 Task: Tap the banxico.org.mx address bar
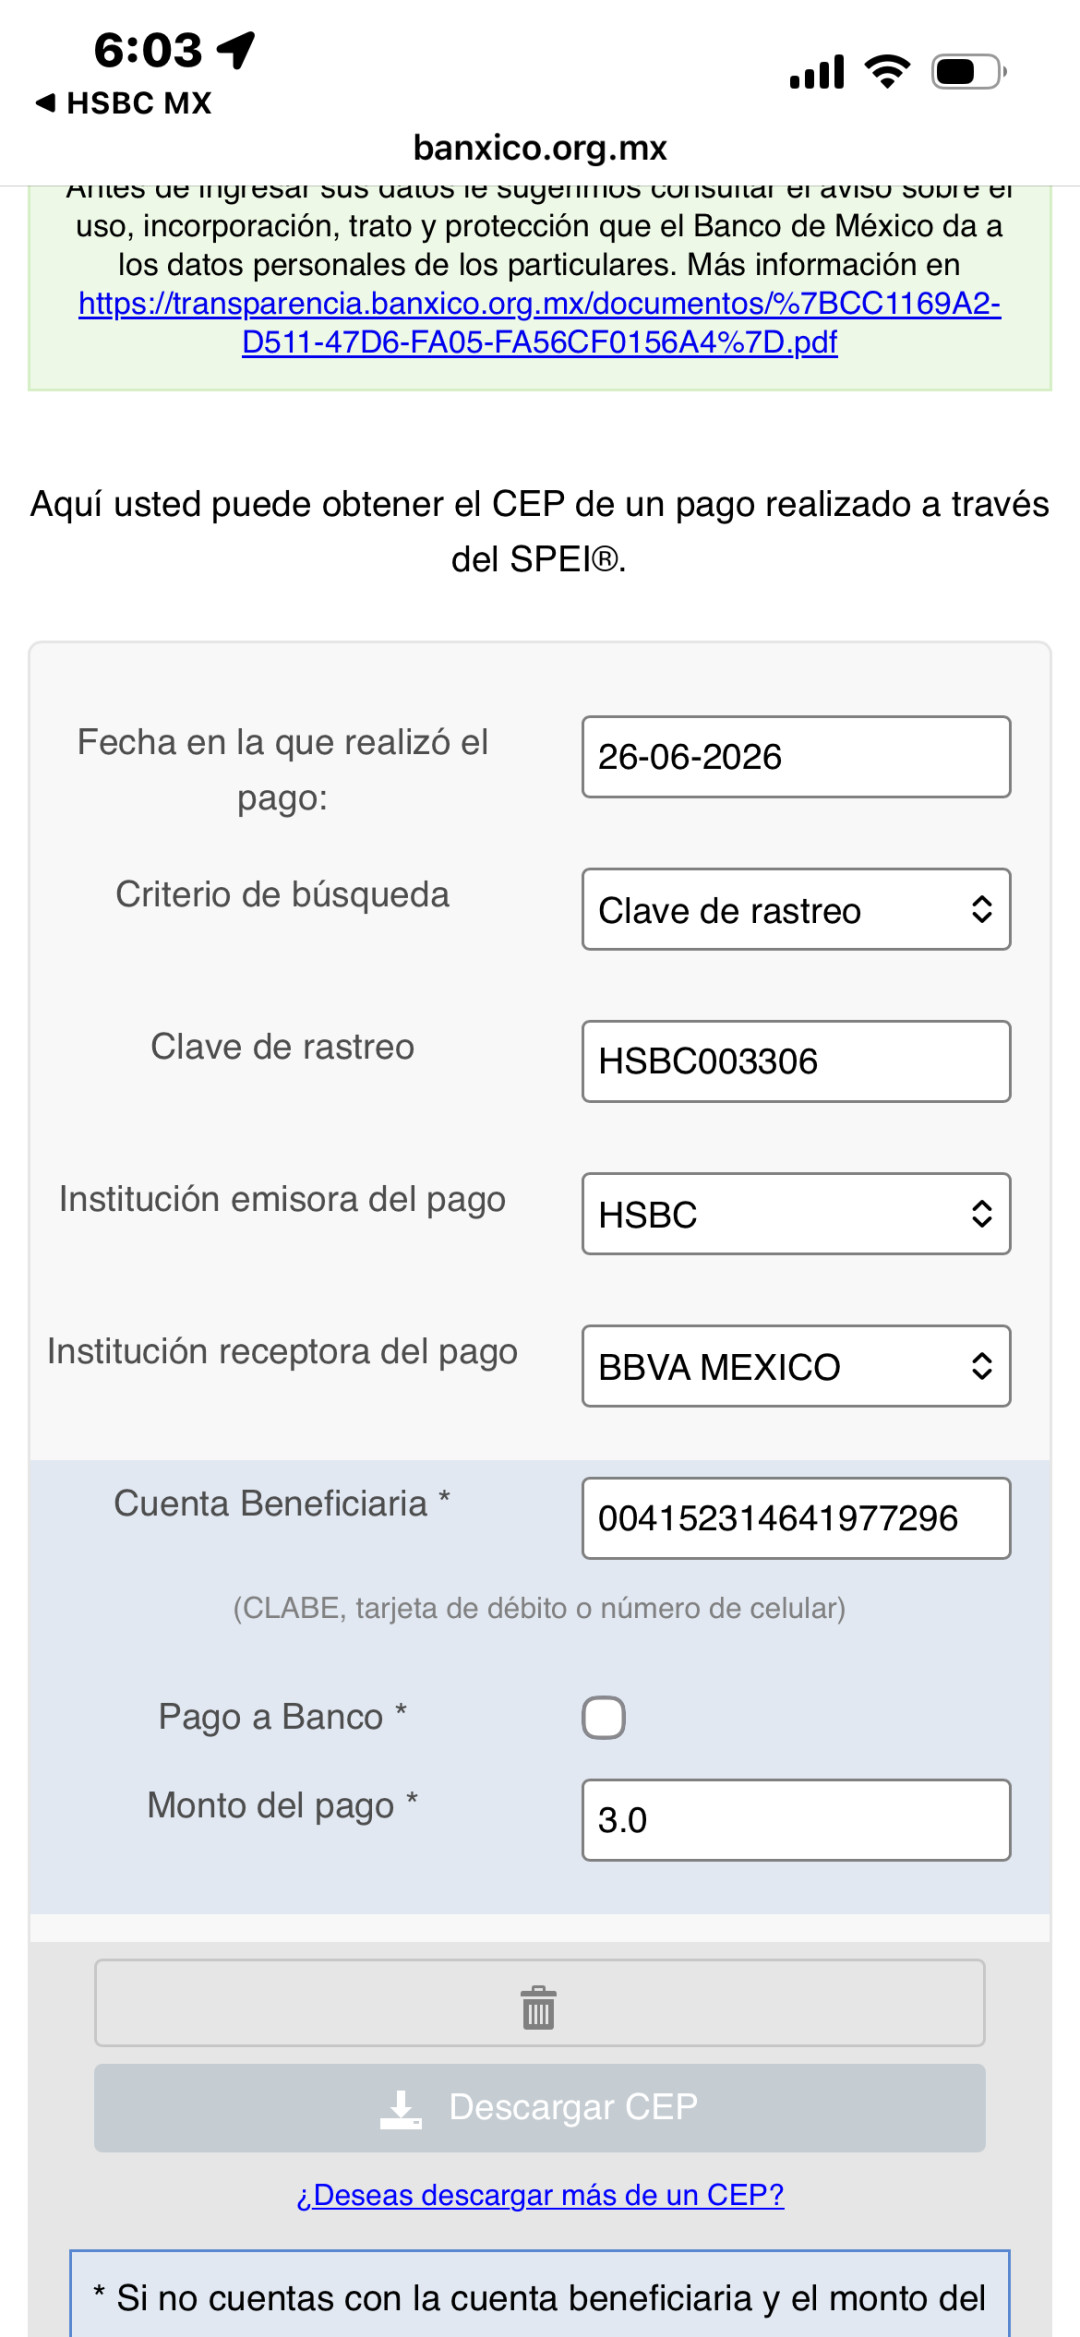(x=540, y=148)
